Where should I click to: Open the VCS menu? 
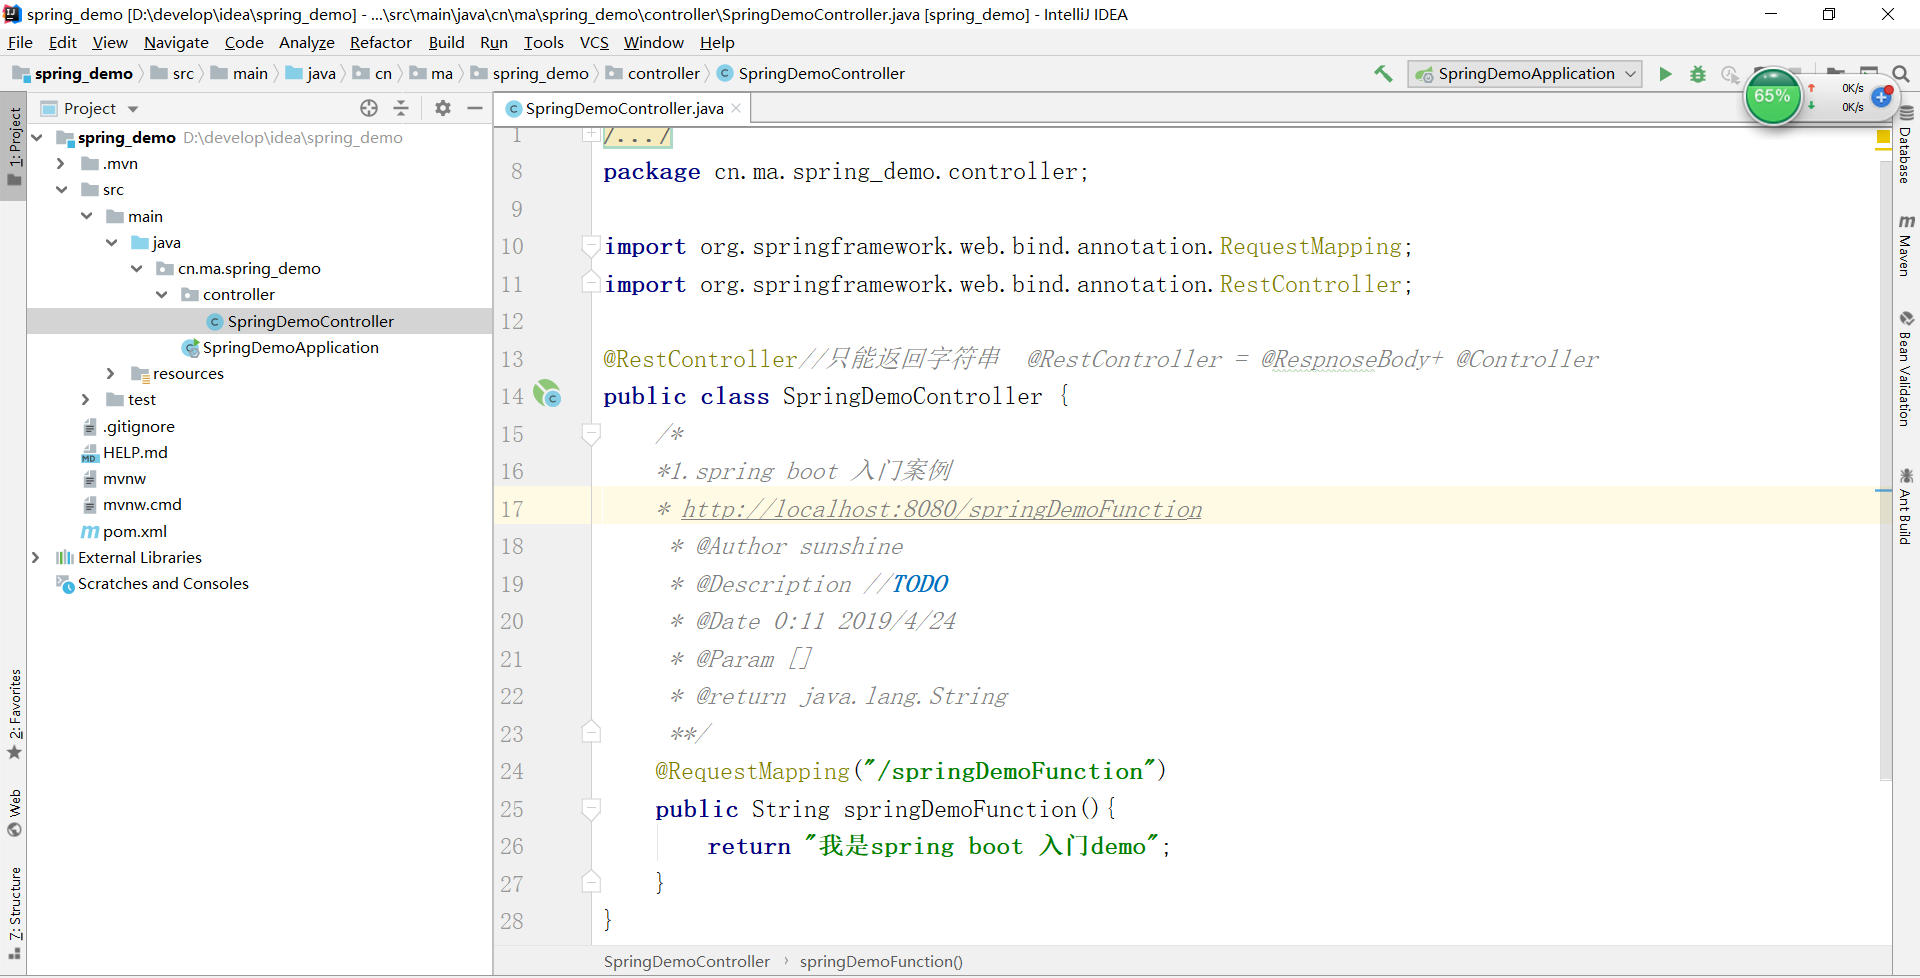click(x=594, y=42)
